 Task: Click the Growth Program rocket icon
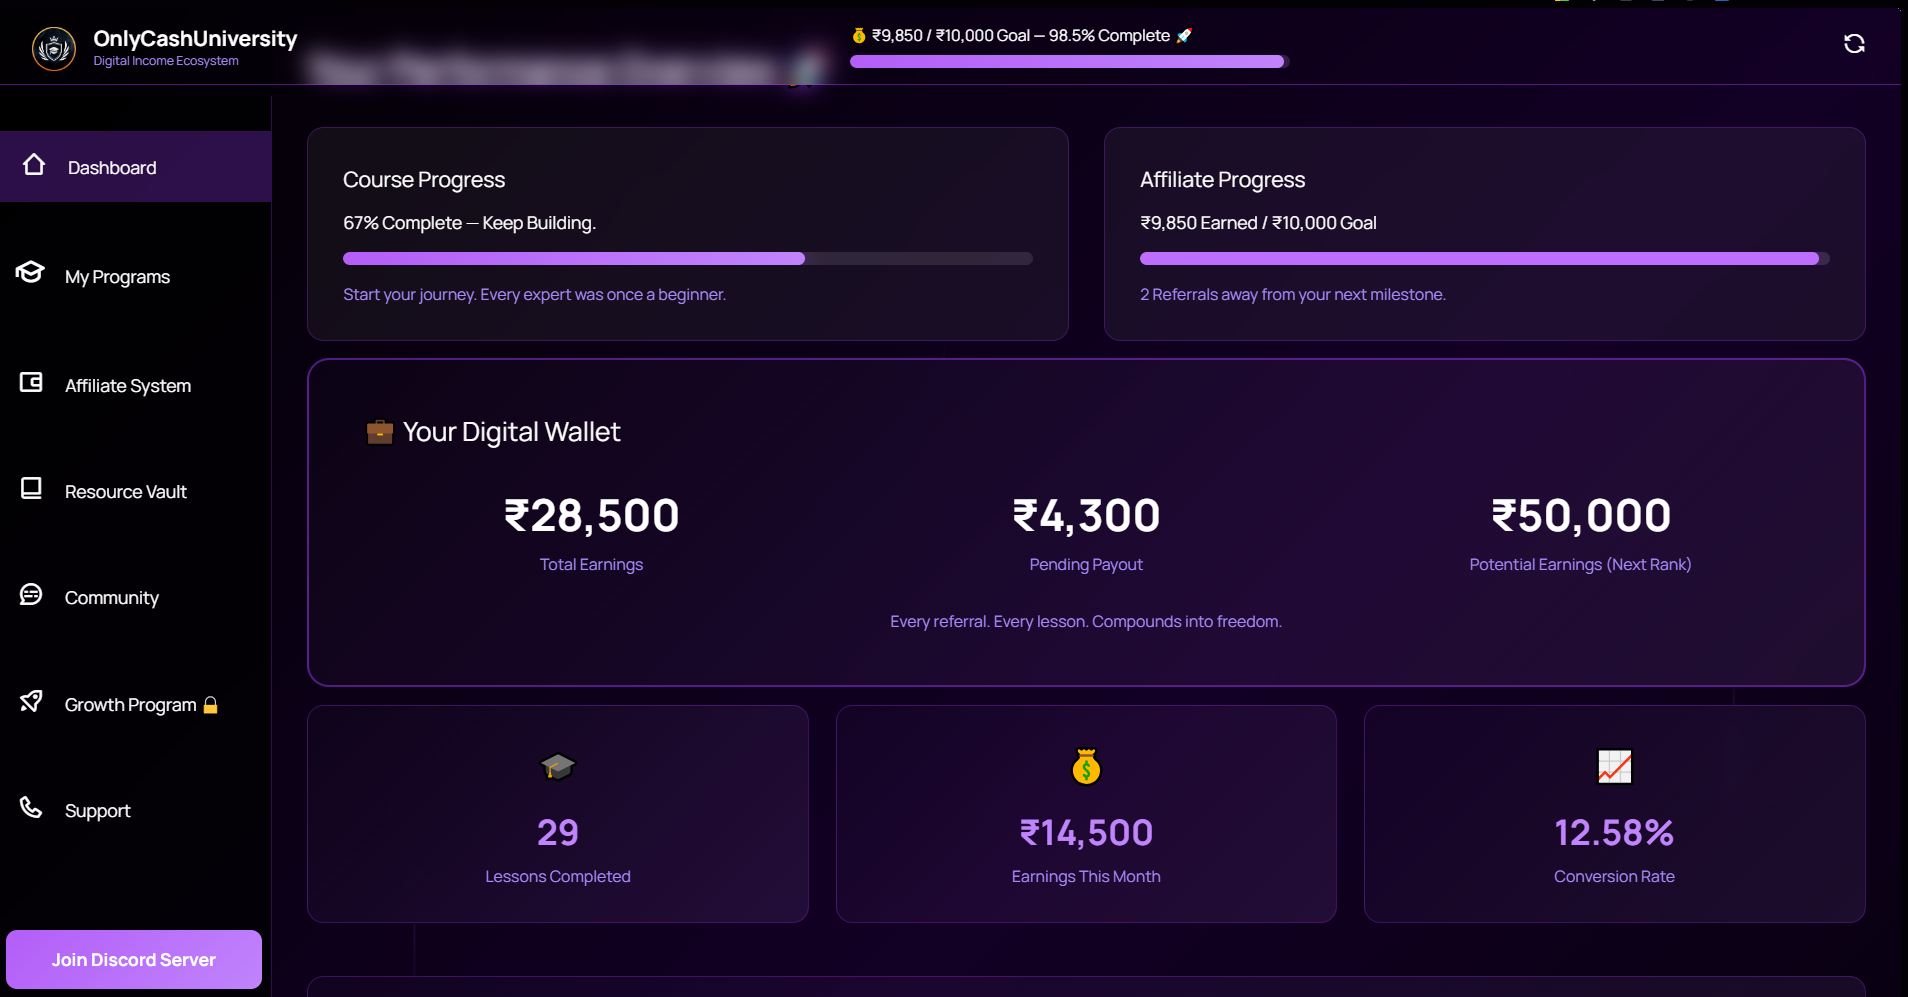[31, 702]
